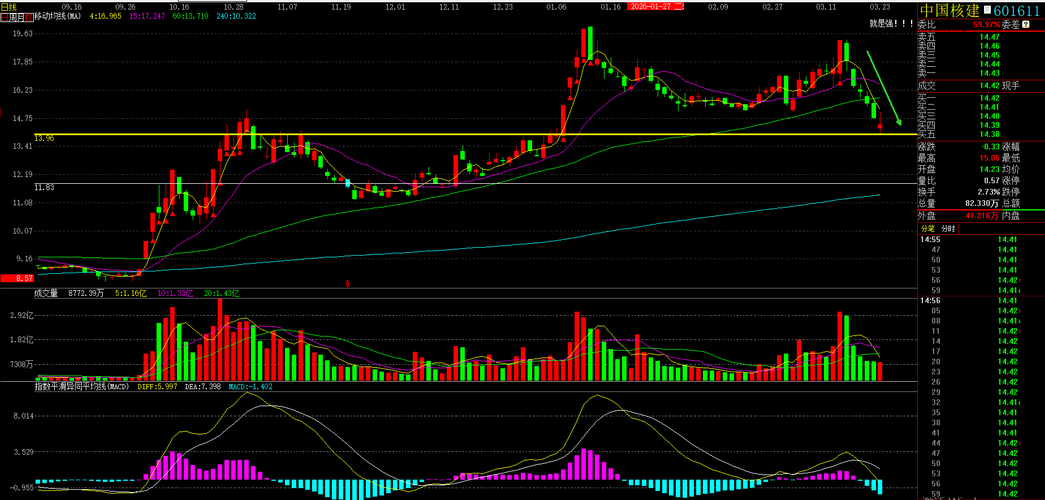Click the 03.23 date axis label
The height and width of the screenshot is (500, 1045).
(880, 7)
